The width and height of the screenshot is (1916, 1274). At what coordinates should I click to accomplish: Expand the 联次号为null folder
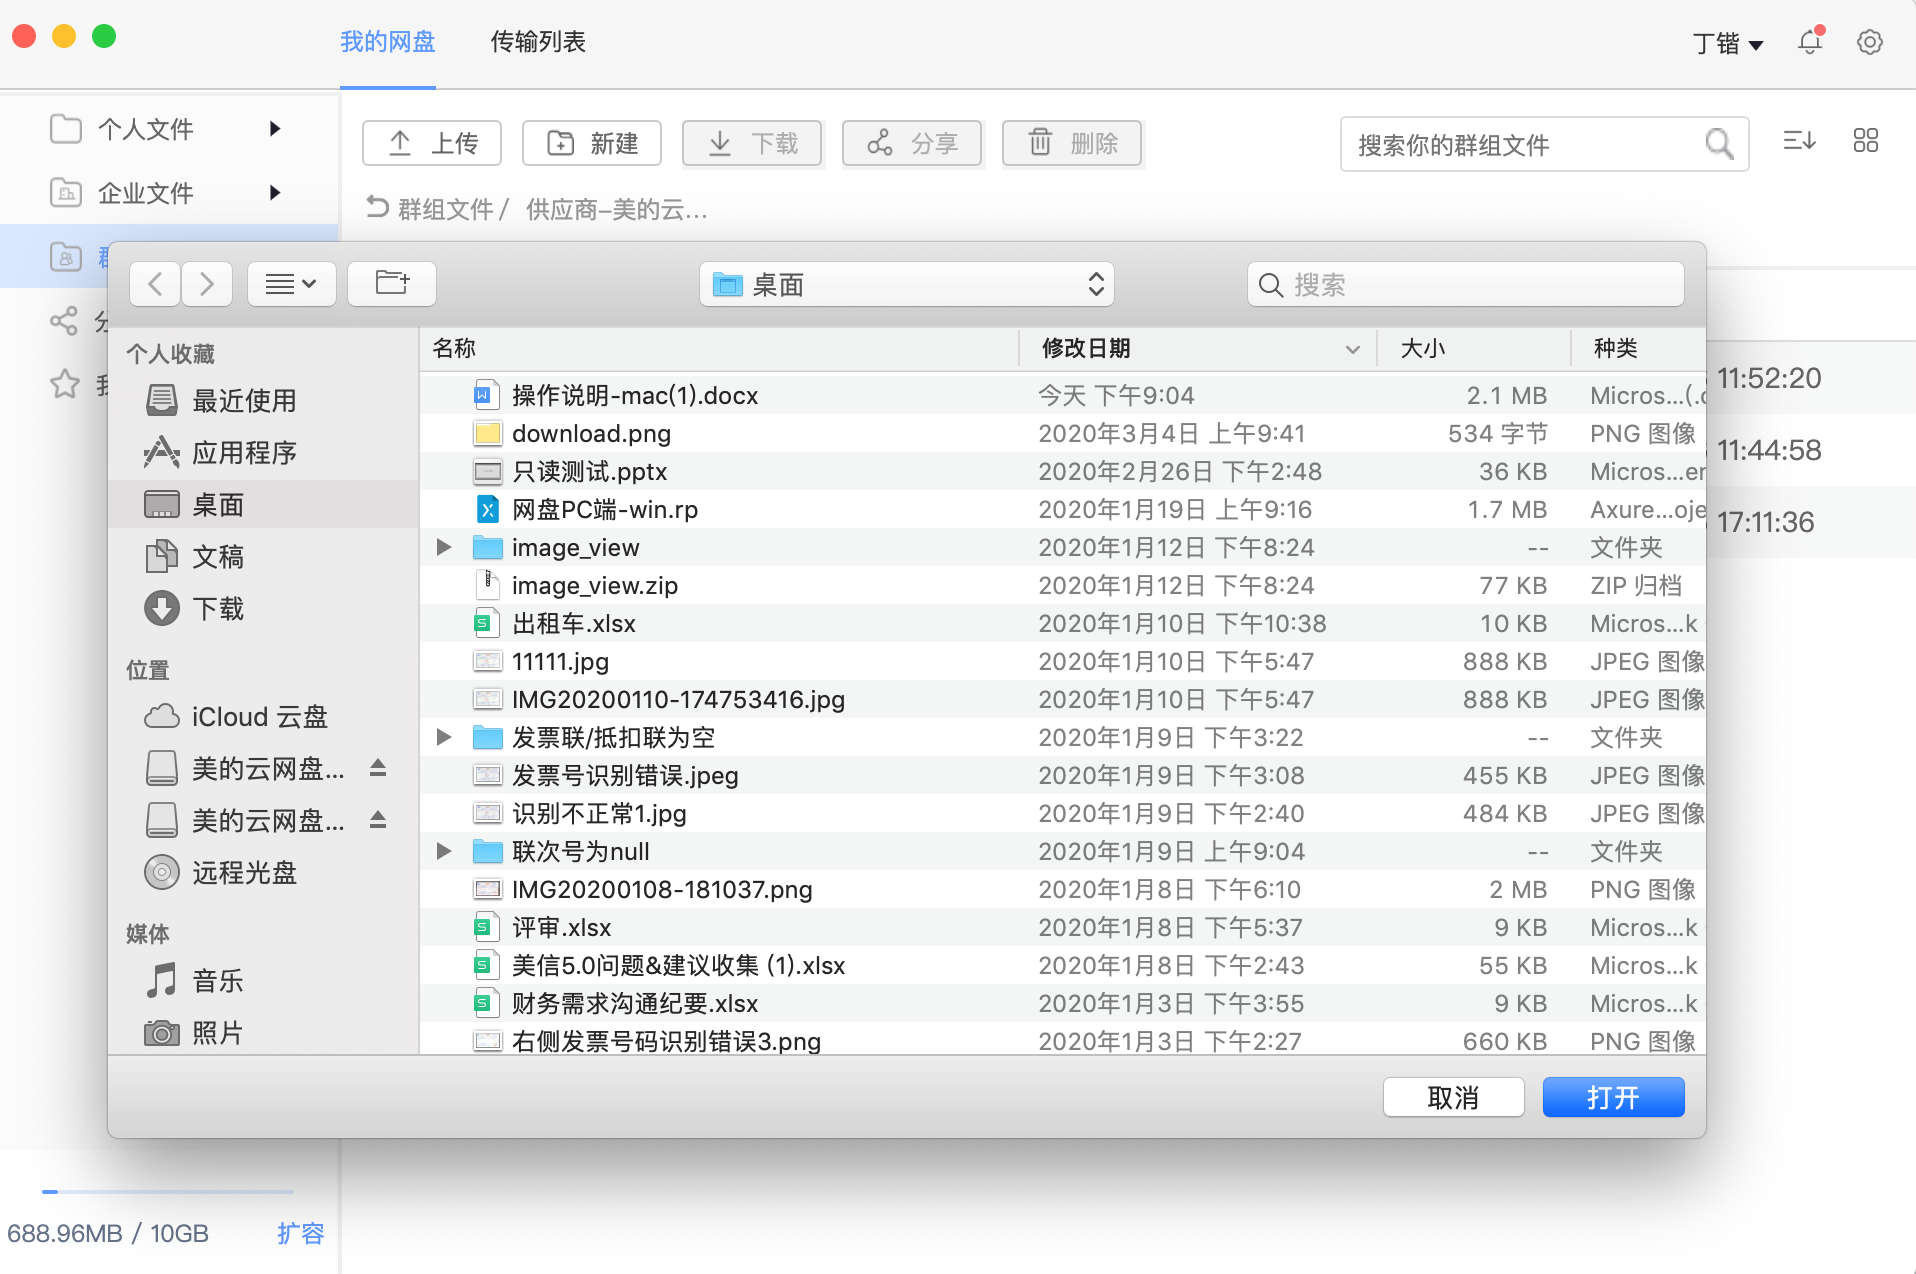pyautogui.click(x=444, y=851)
